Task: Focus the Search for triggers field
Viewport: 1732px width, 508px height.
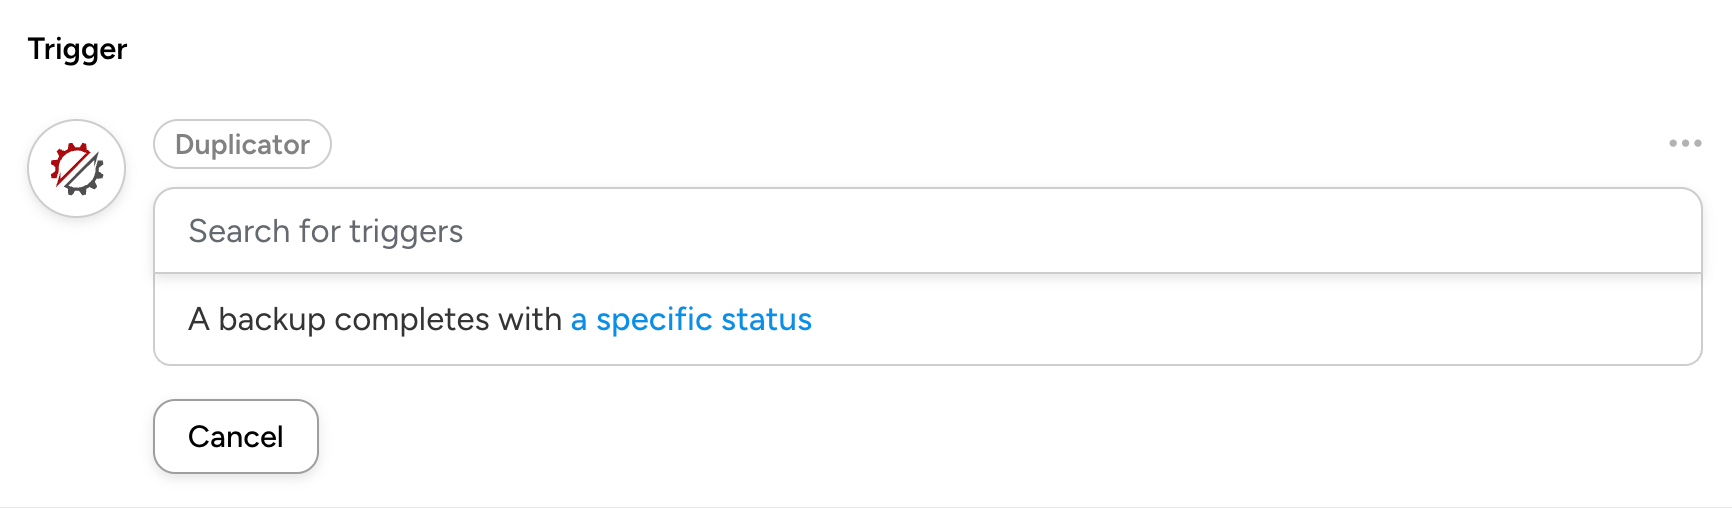Action: click(x=926, y=231)
